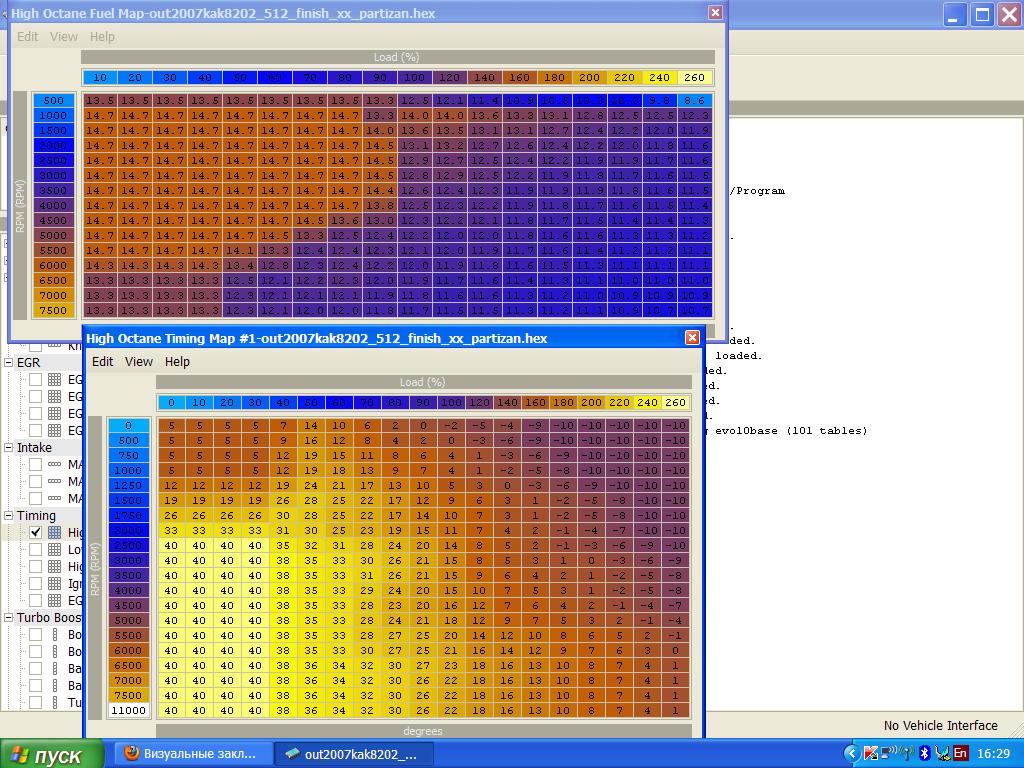This screenshot has height=768, width=1024.
Task: Click the table icon of first EGR entry
Action: pos(55,380)
